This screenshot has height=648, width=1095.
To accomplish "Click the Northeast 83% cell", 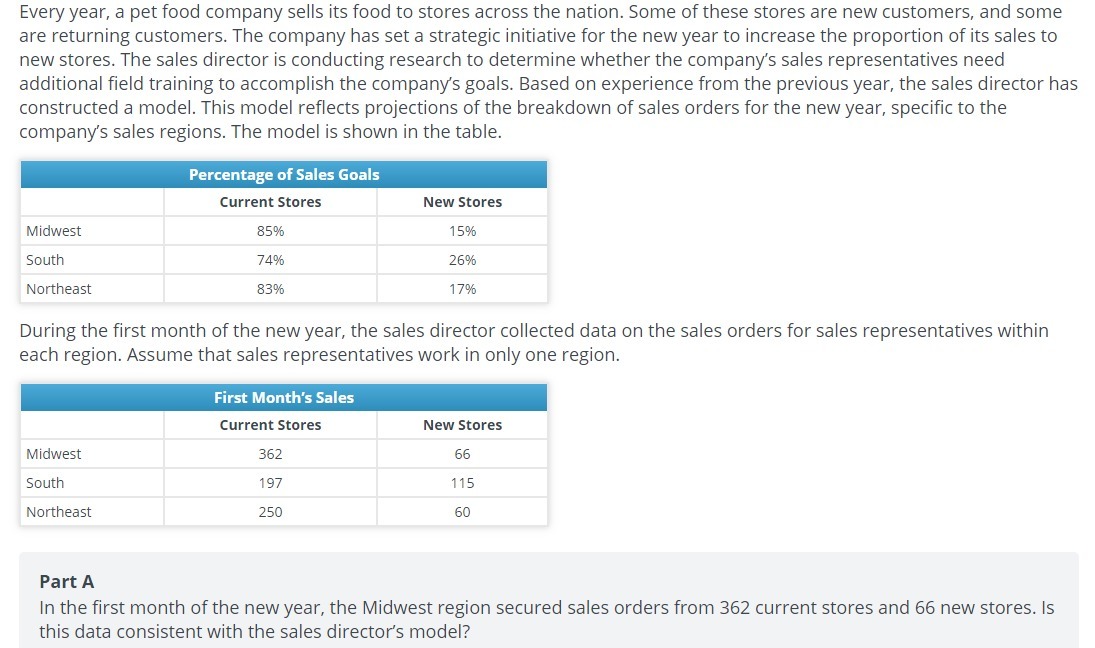I will (270, 289).
